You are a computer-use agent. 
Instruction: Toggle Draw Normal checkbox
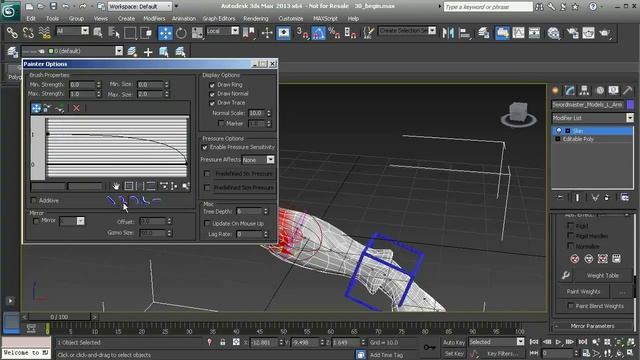(x=212, y=94)
